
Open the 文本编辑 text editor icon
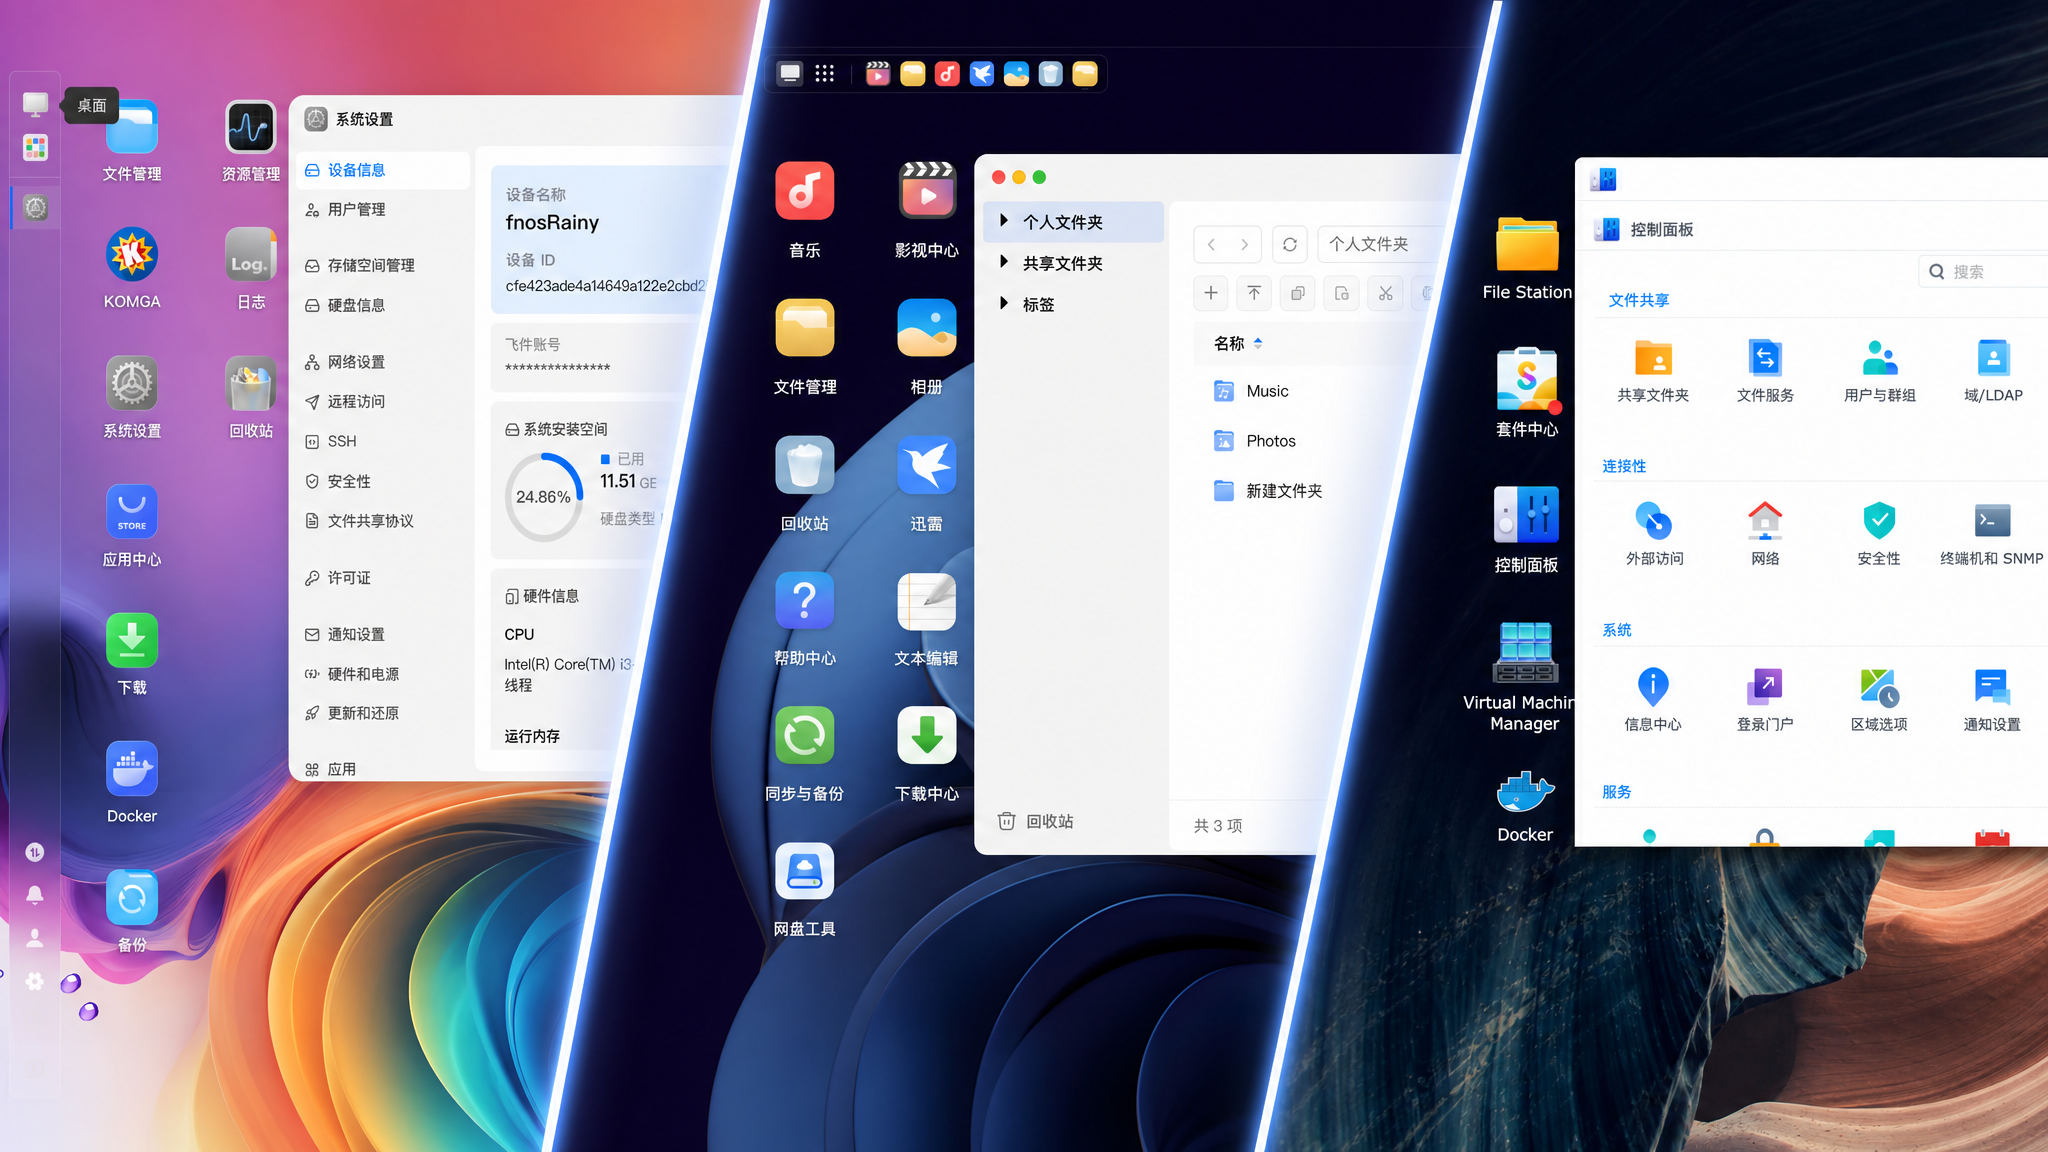pos(927,601)
